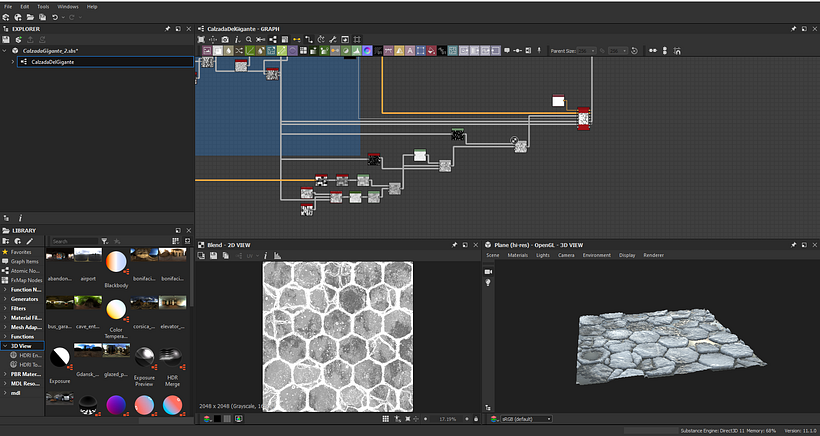820x436 pixels.
Task: Click the library Search input field
Action: pos(74,241)
